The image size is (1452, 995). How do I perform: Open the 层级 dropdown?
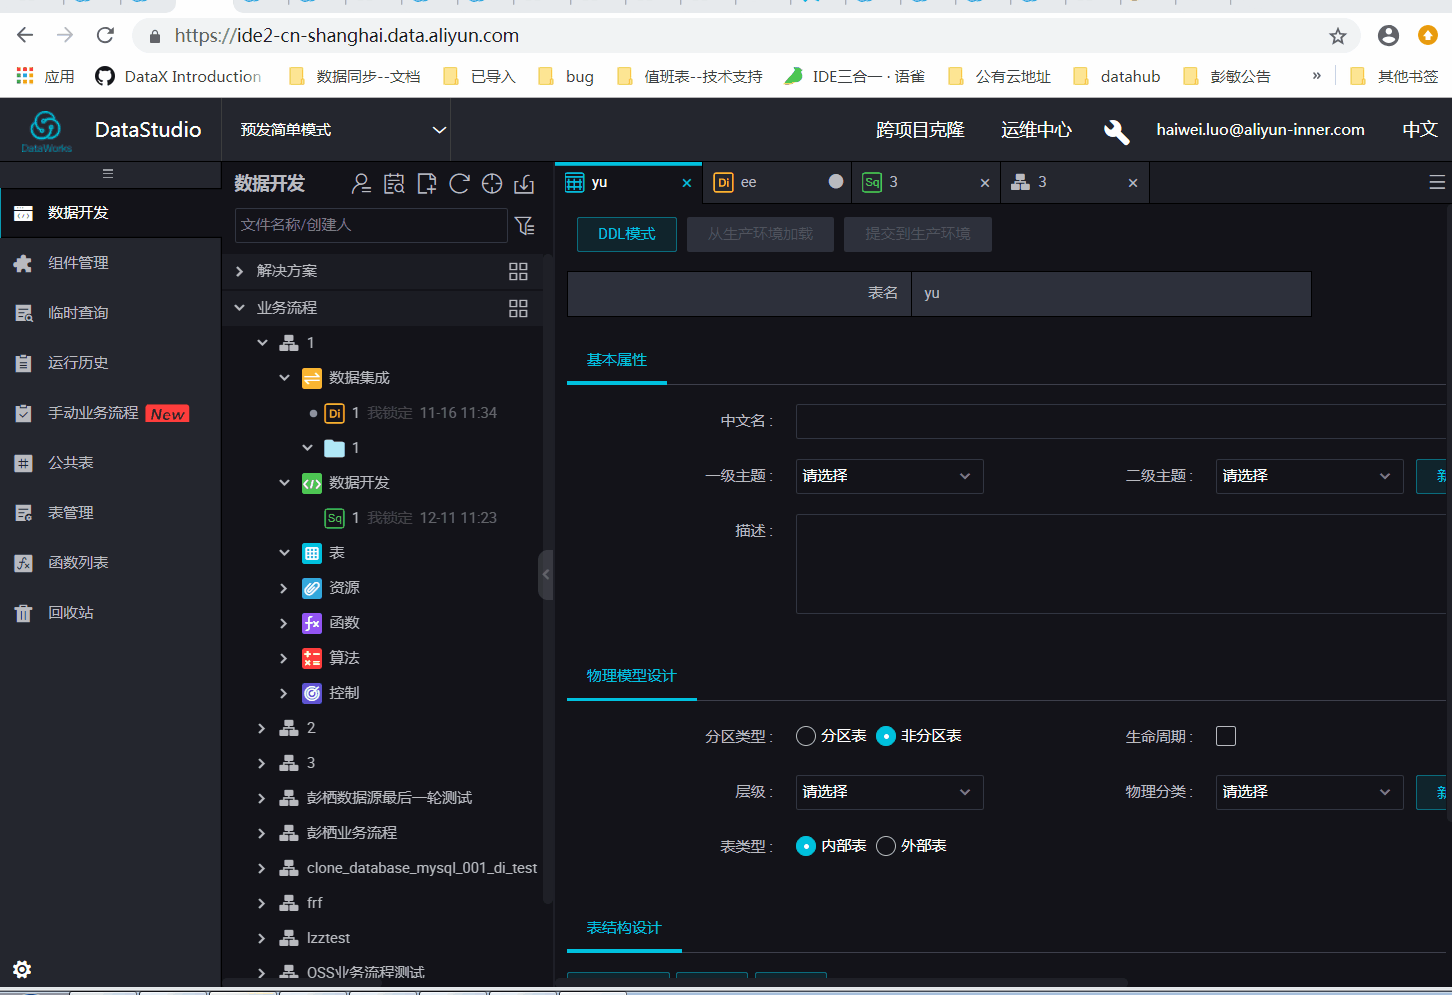pyautogui.click(x=890, y=792)
